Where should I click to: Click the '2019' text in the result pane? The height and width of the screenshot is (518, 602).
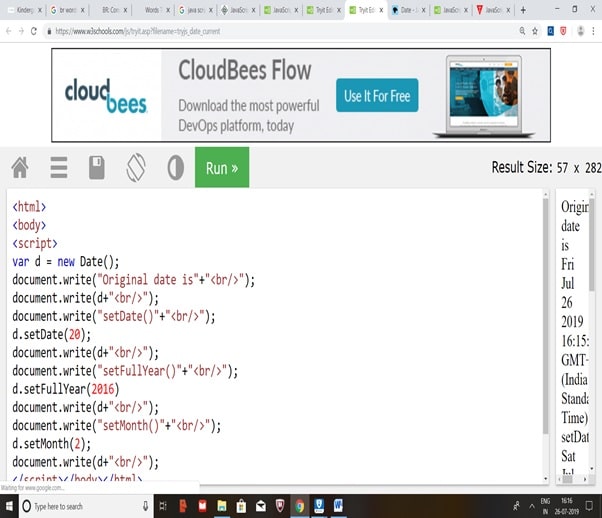(x=572, y=321)
